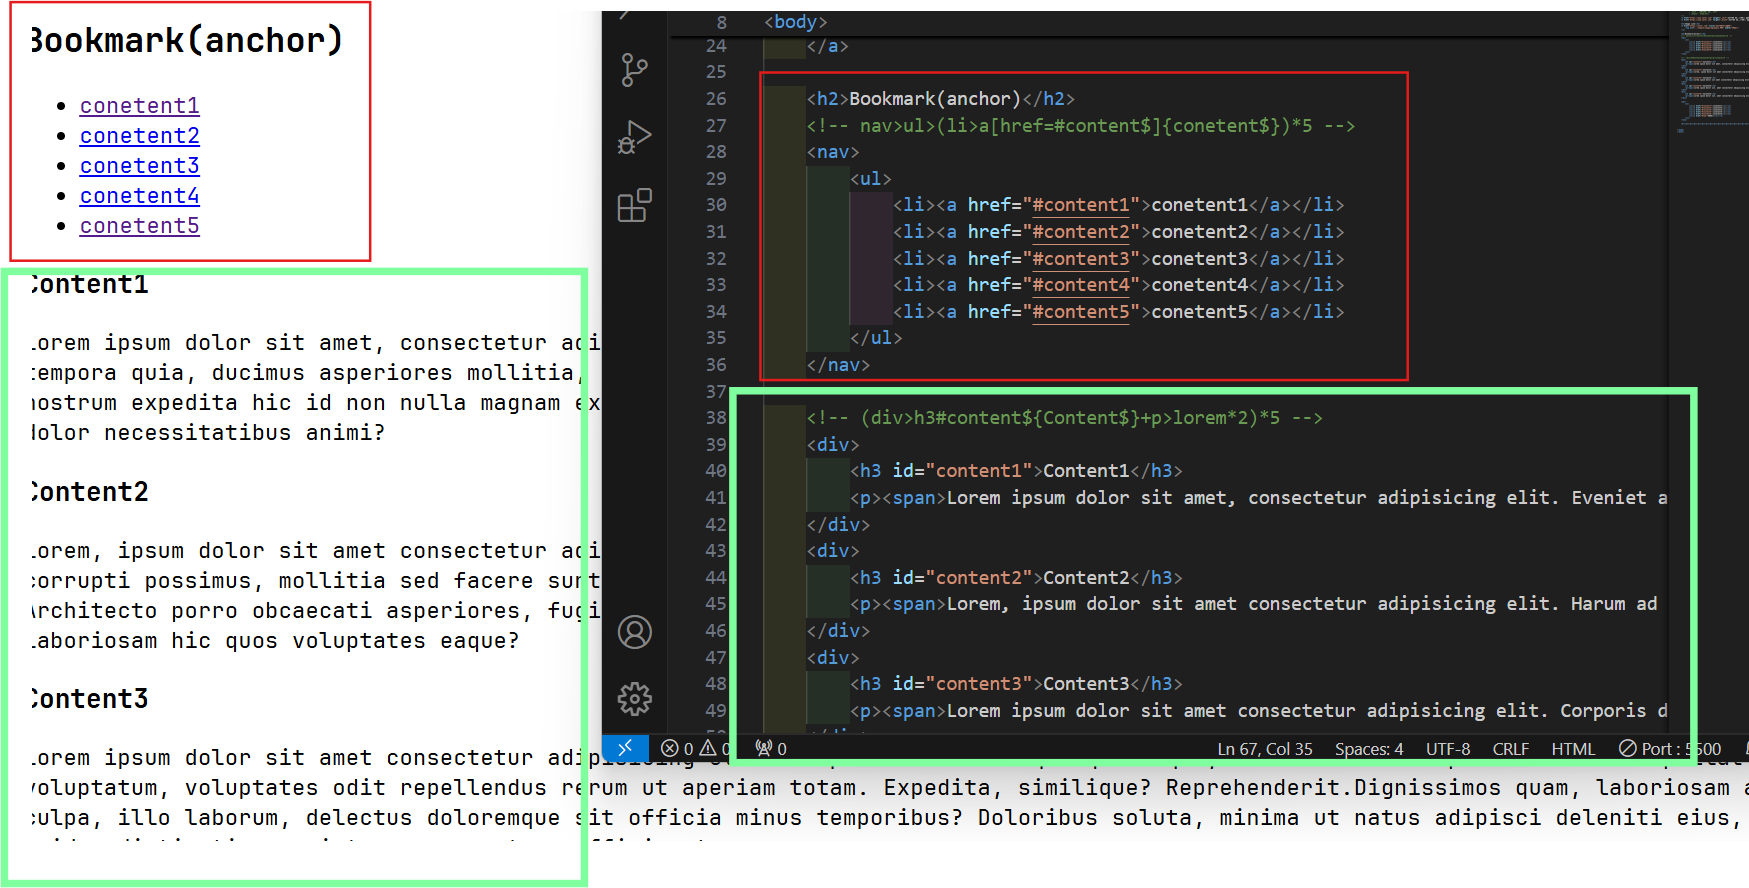Viewport: 1749px width, 888px height.
Task: Click the h3 id="content3" code line
Action: click(1016, 684)
